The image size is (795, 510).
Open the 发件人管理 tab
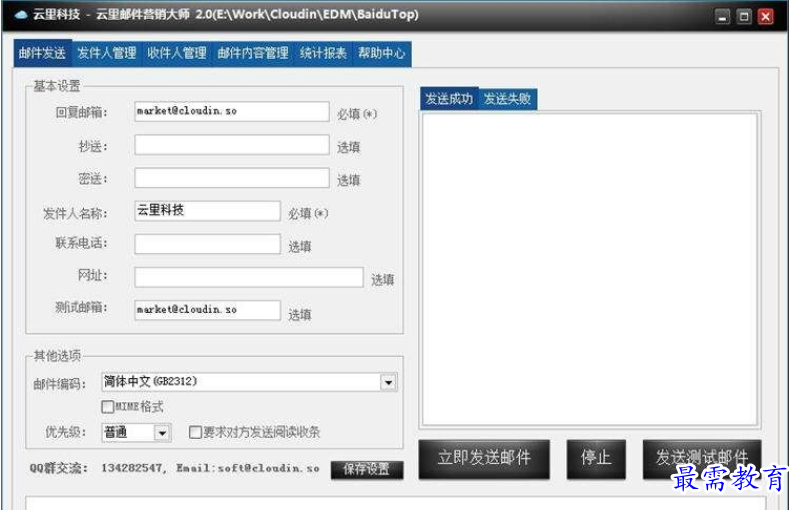(106, 53)
